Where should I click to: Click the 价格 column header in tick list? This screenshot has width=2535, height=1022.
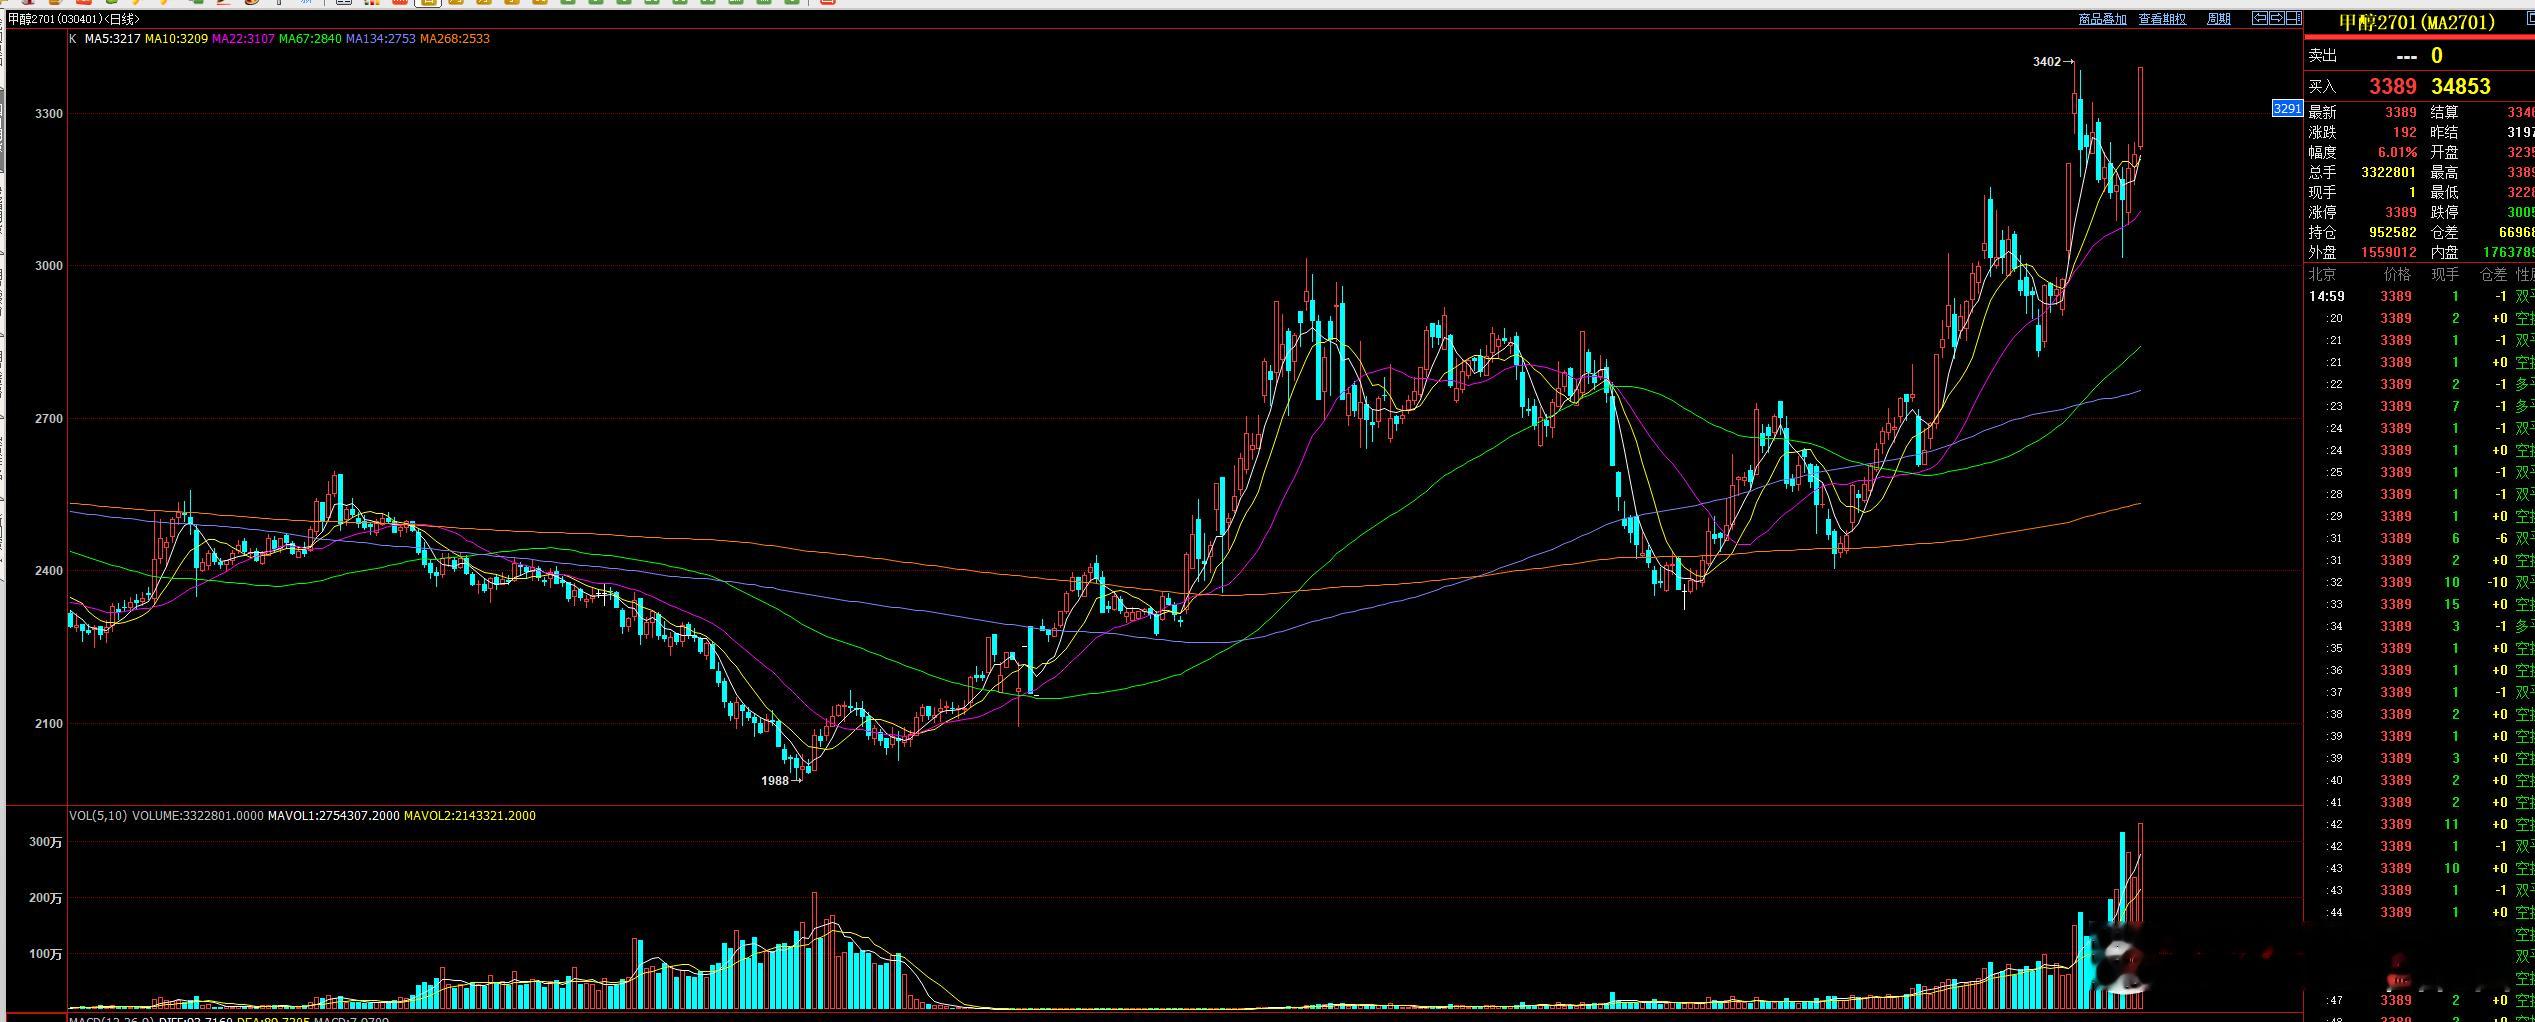pyautogui.click(x=2397, y=274)
